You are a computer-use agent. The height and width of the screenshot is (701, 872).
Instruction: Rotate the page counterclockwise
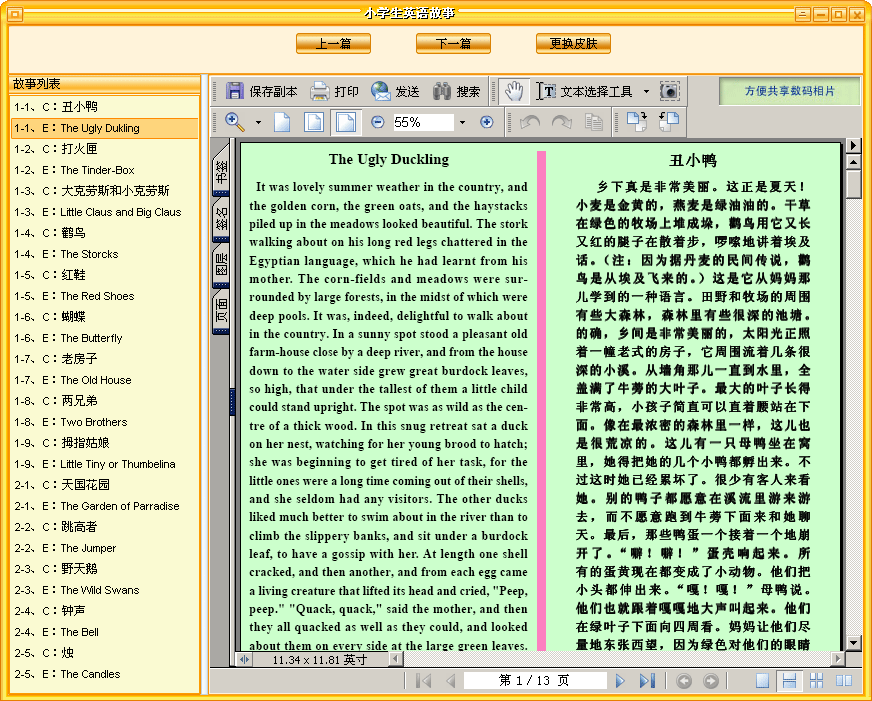tap(669, 122)
